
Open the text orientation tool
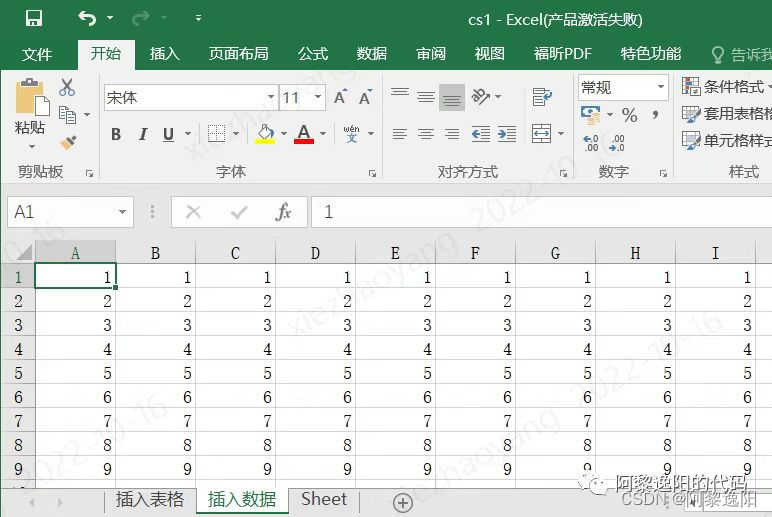[481, 97]
